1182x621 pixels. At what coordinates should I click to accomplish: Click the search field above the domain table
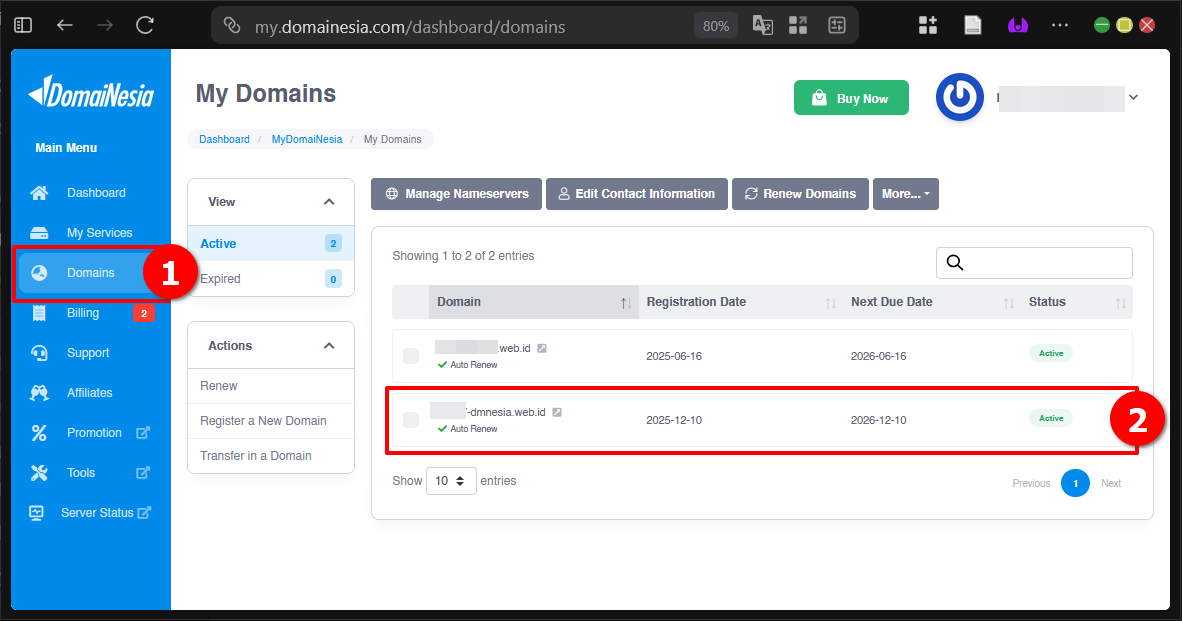[1034, 262]
